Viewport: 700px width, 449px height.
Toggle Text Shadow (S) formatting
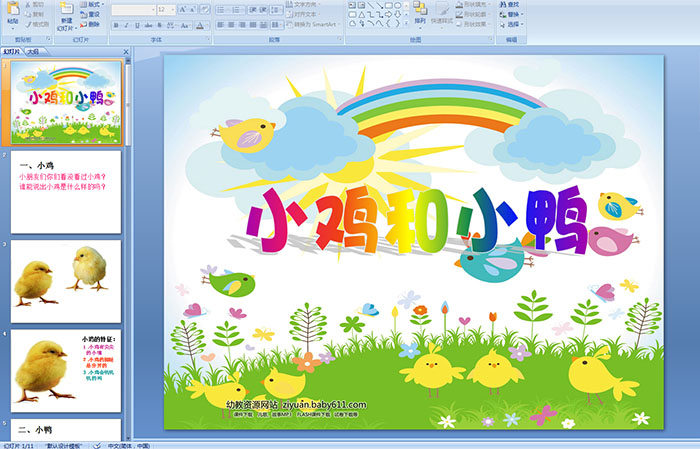[x=159, y=25]
